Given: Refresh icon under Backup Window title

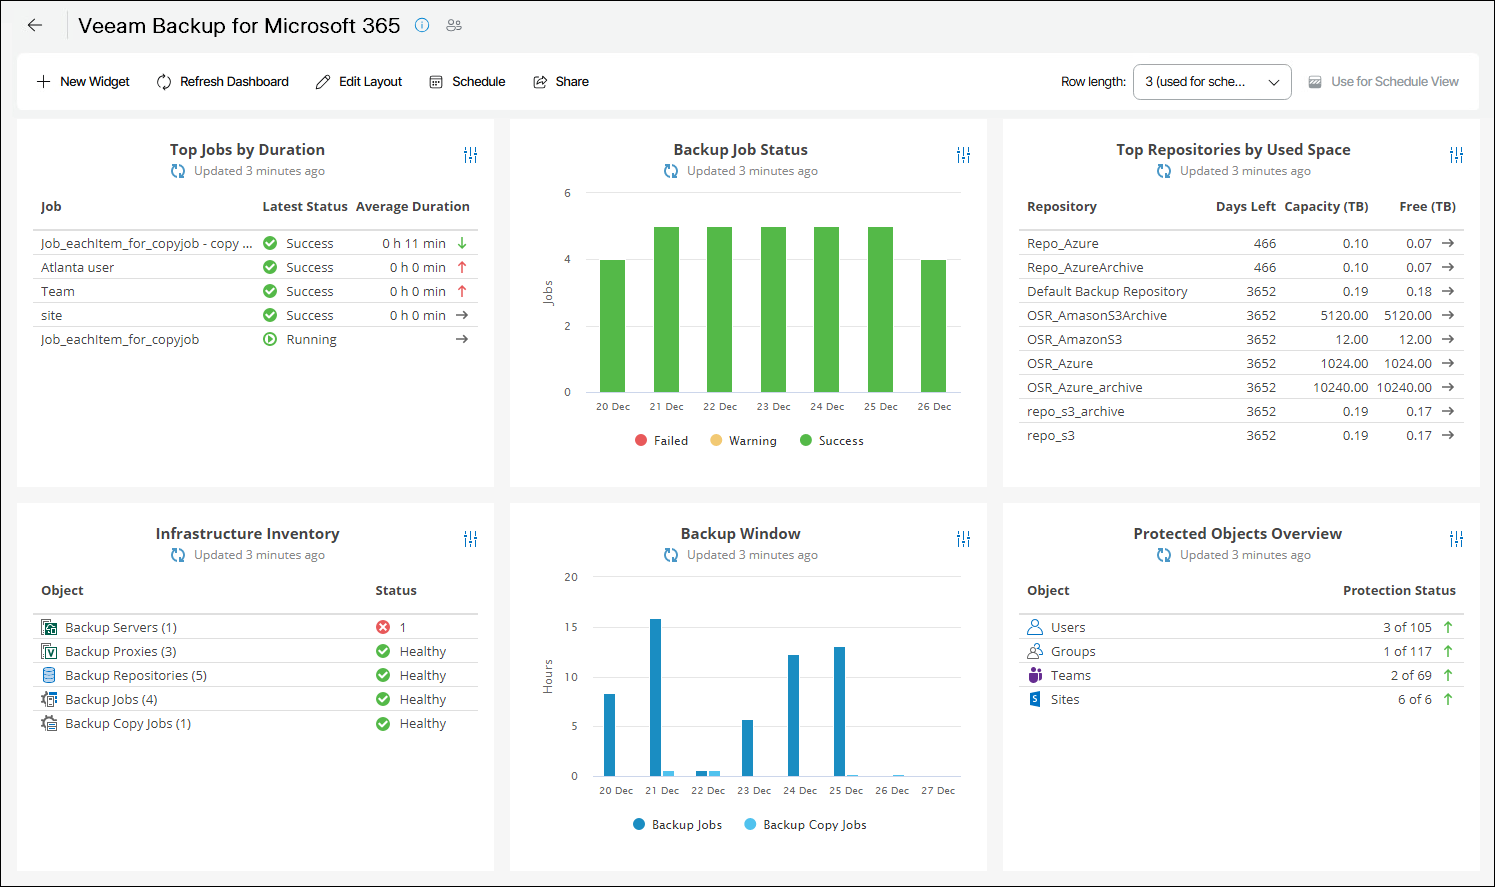Looking at the screenshot, I should 671,555.
